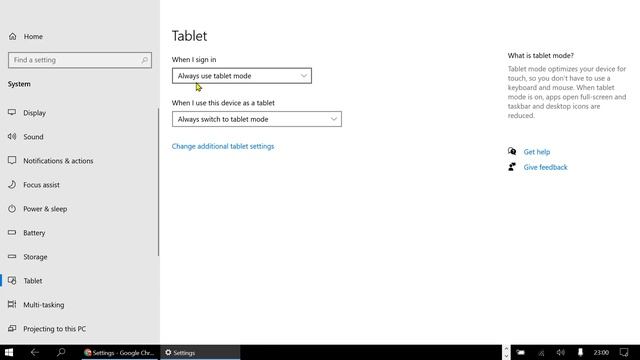Select Power & sleep

tap(45, 209)
